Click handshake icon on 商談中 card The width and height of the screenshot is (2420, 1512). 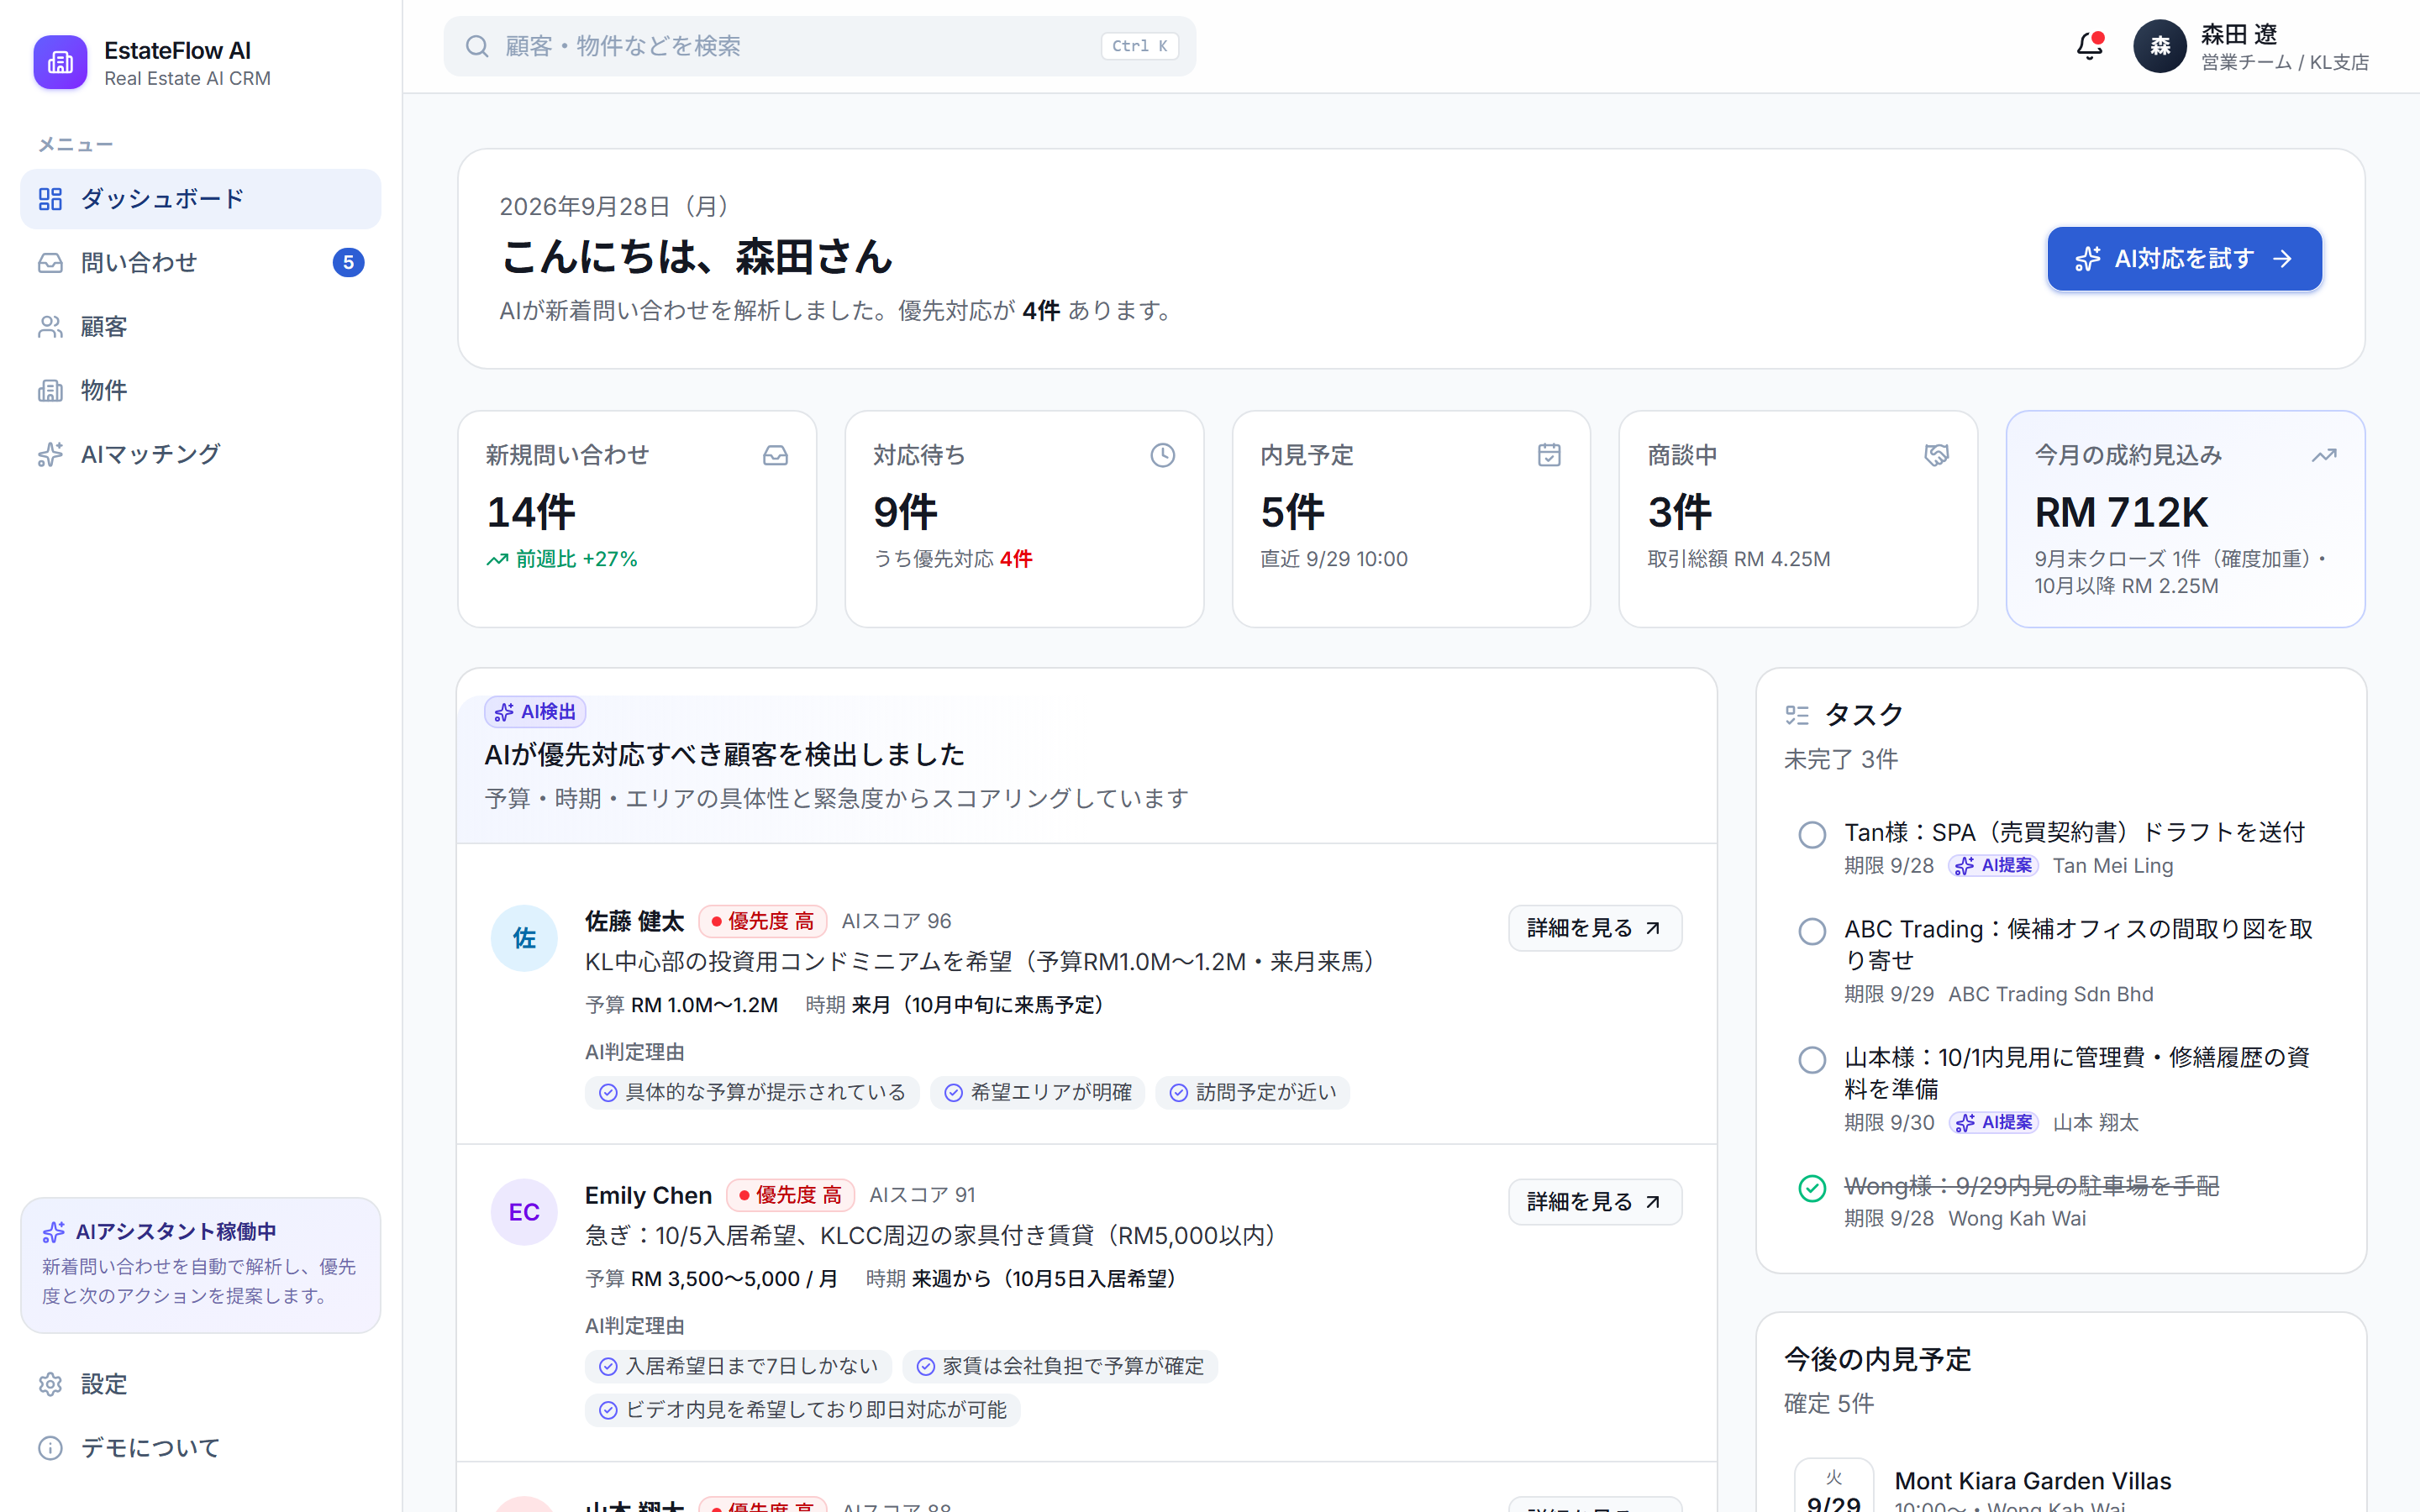[1936, 455]
